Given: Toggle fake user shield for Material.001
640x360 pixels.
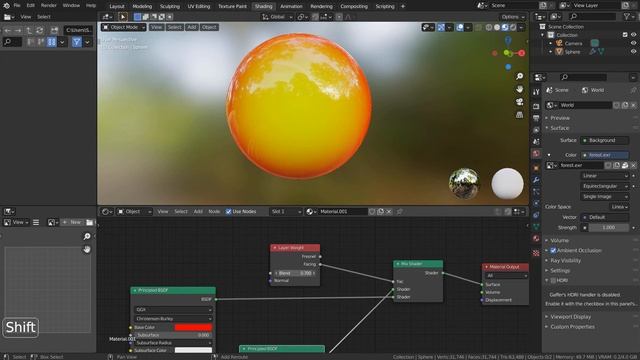Looking at the screenshot, I should [372, 211].
